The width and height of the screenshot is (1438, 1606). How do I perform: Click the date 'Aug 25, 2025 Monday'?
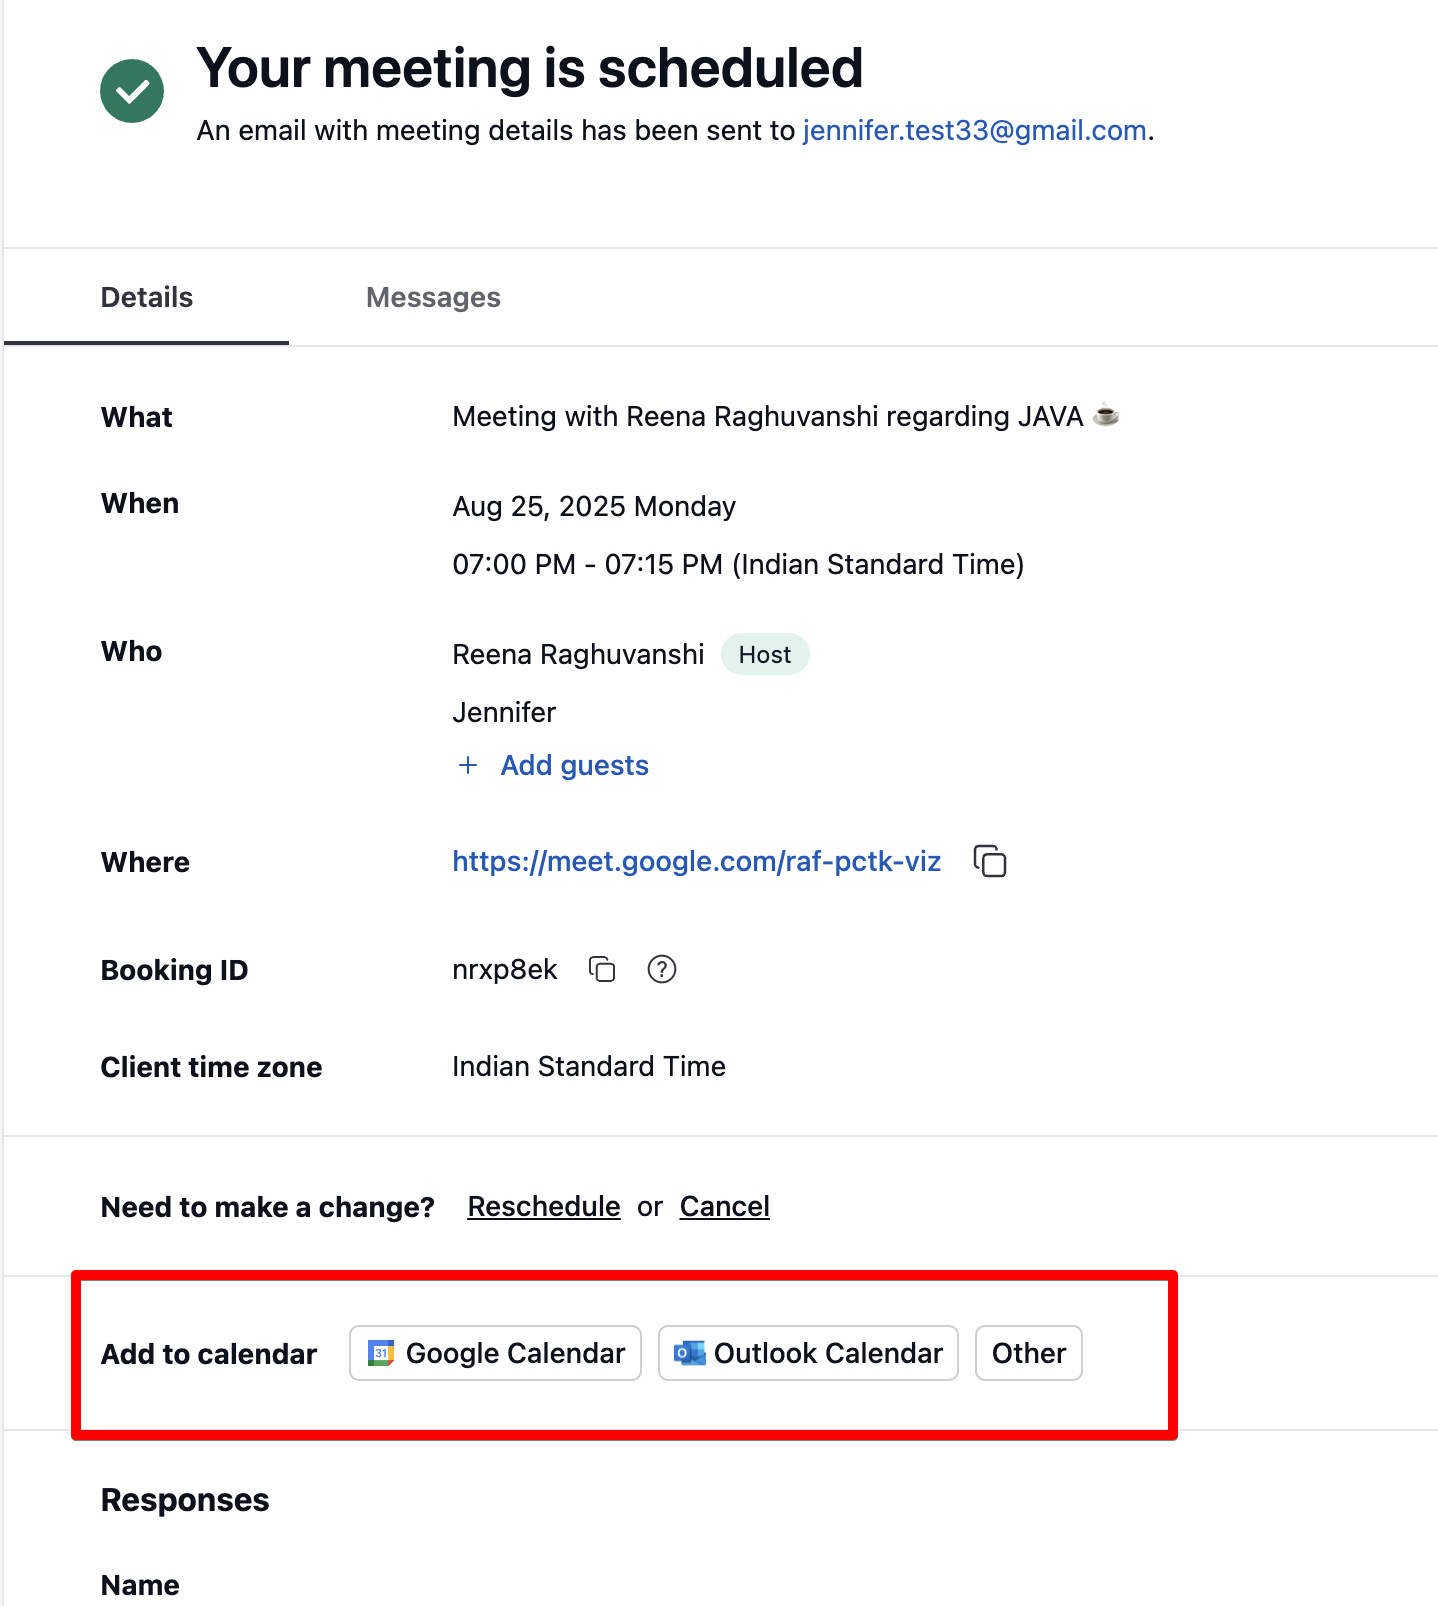(594, 506)
